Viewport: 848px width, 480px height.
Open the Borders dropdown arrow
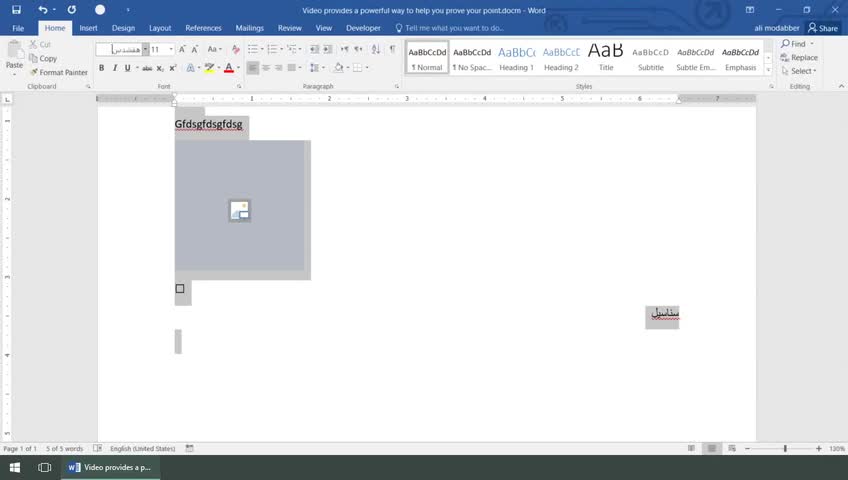click(367, 68)
